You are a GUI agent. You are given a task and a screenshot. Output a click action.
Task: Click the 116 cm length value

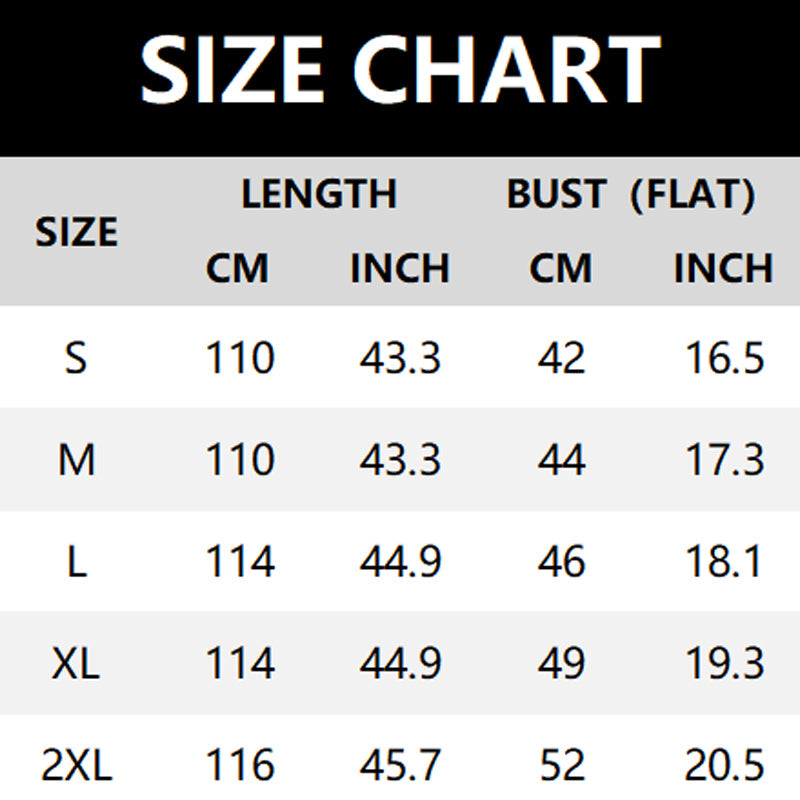tap(240, 766)
